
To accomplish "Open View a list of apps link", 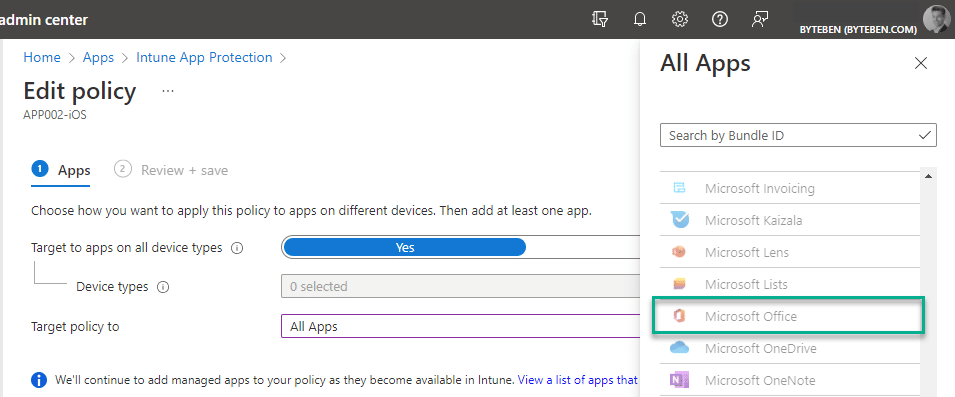I will [577, 380].
